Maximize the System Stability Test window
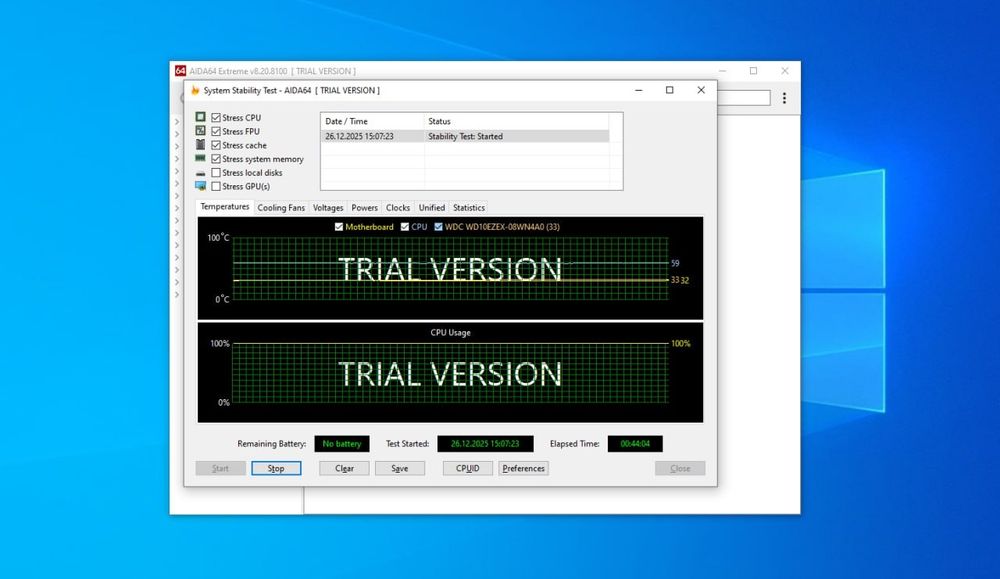This screenshot has height=579, width=1000. pyautogui.click(x=670, y=90)
